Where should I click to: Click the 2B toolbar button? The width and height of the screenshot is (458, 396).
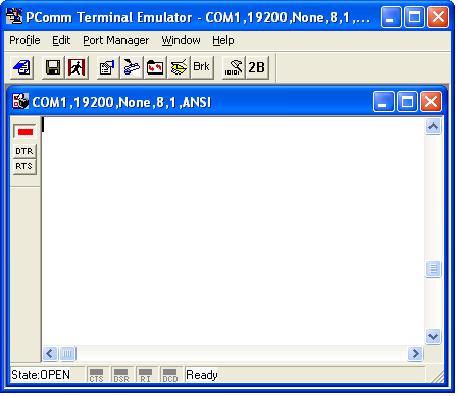257,68
